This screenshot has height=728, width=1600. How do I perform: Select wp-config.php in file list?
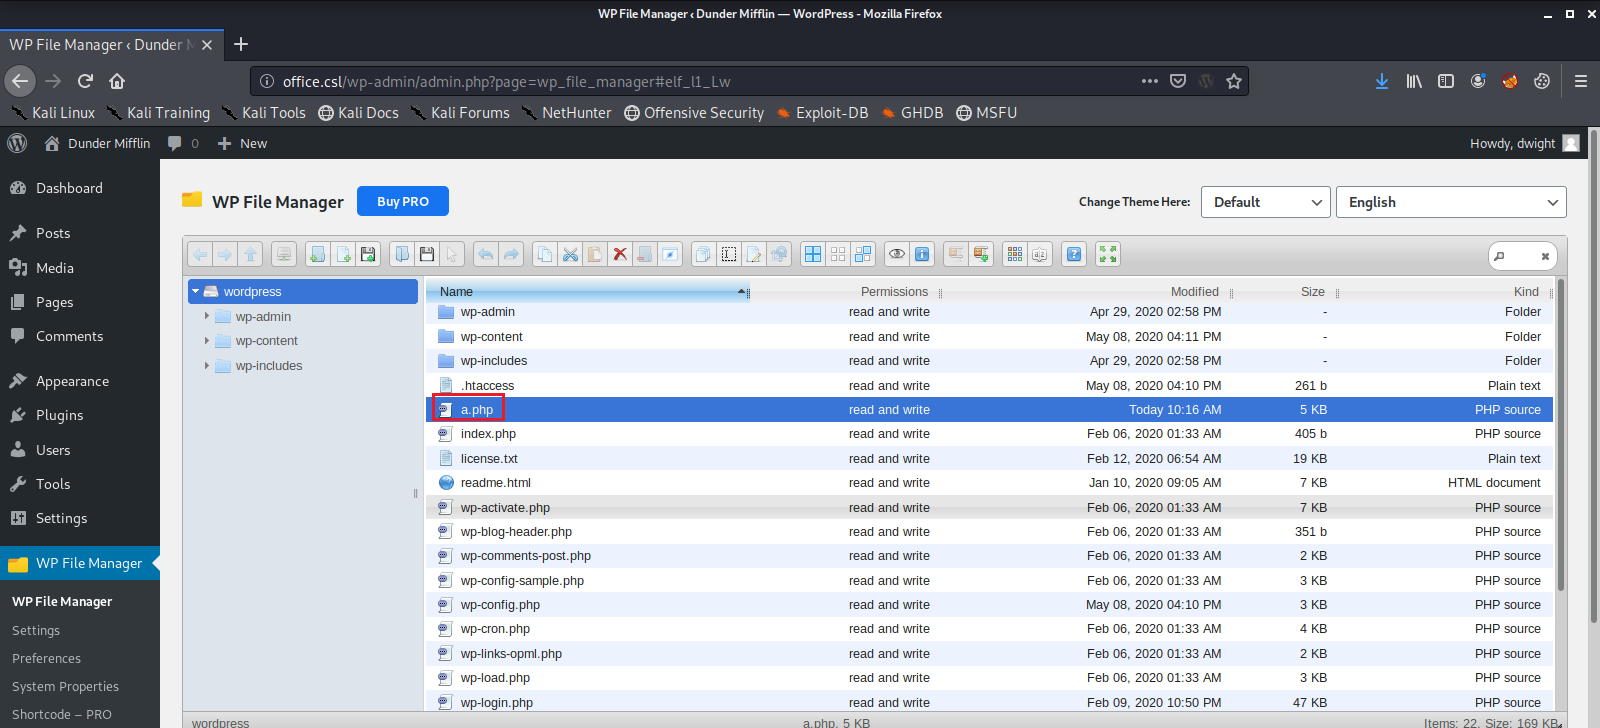989,604
